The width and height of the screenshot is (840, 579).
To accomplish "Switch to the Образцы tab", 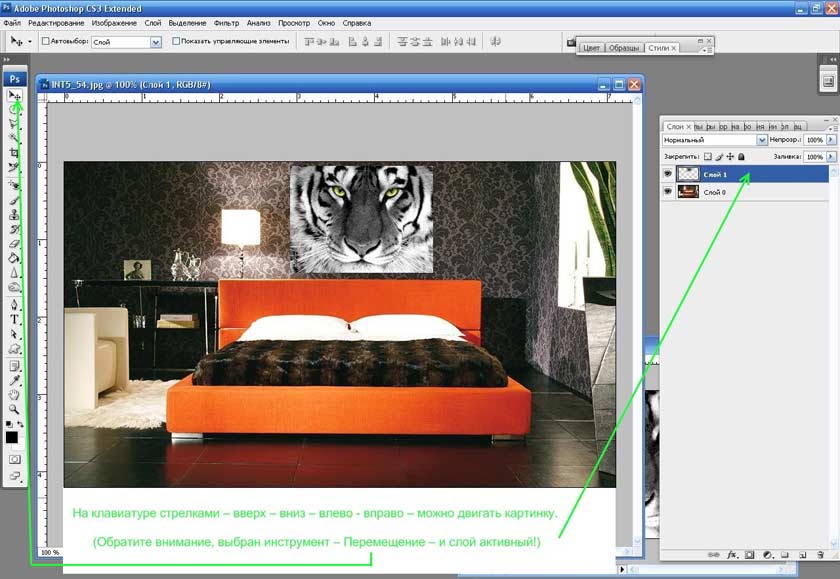I will 625,48.
